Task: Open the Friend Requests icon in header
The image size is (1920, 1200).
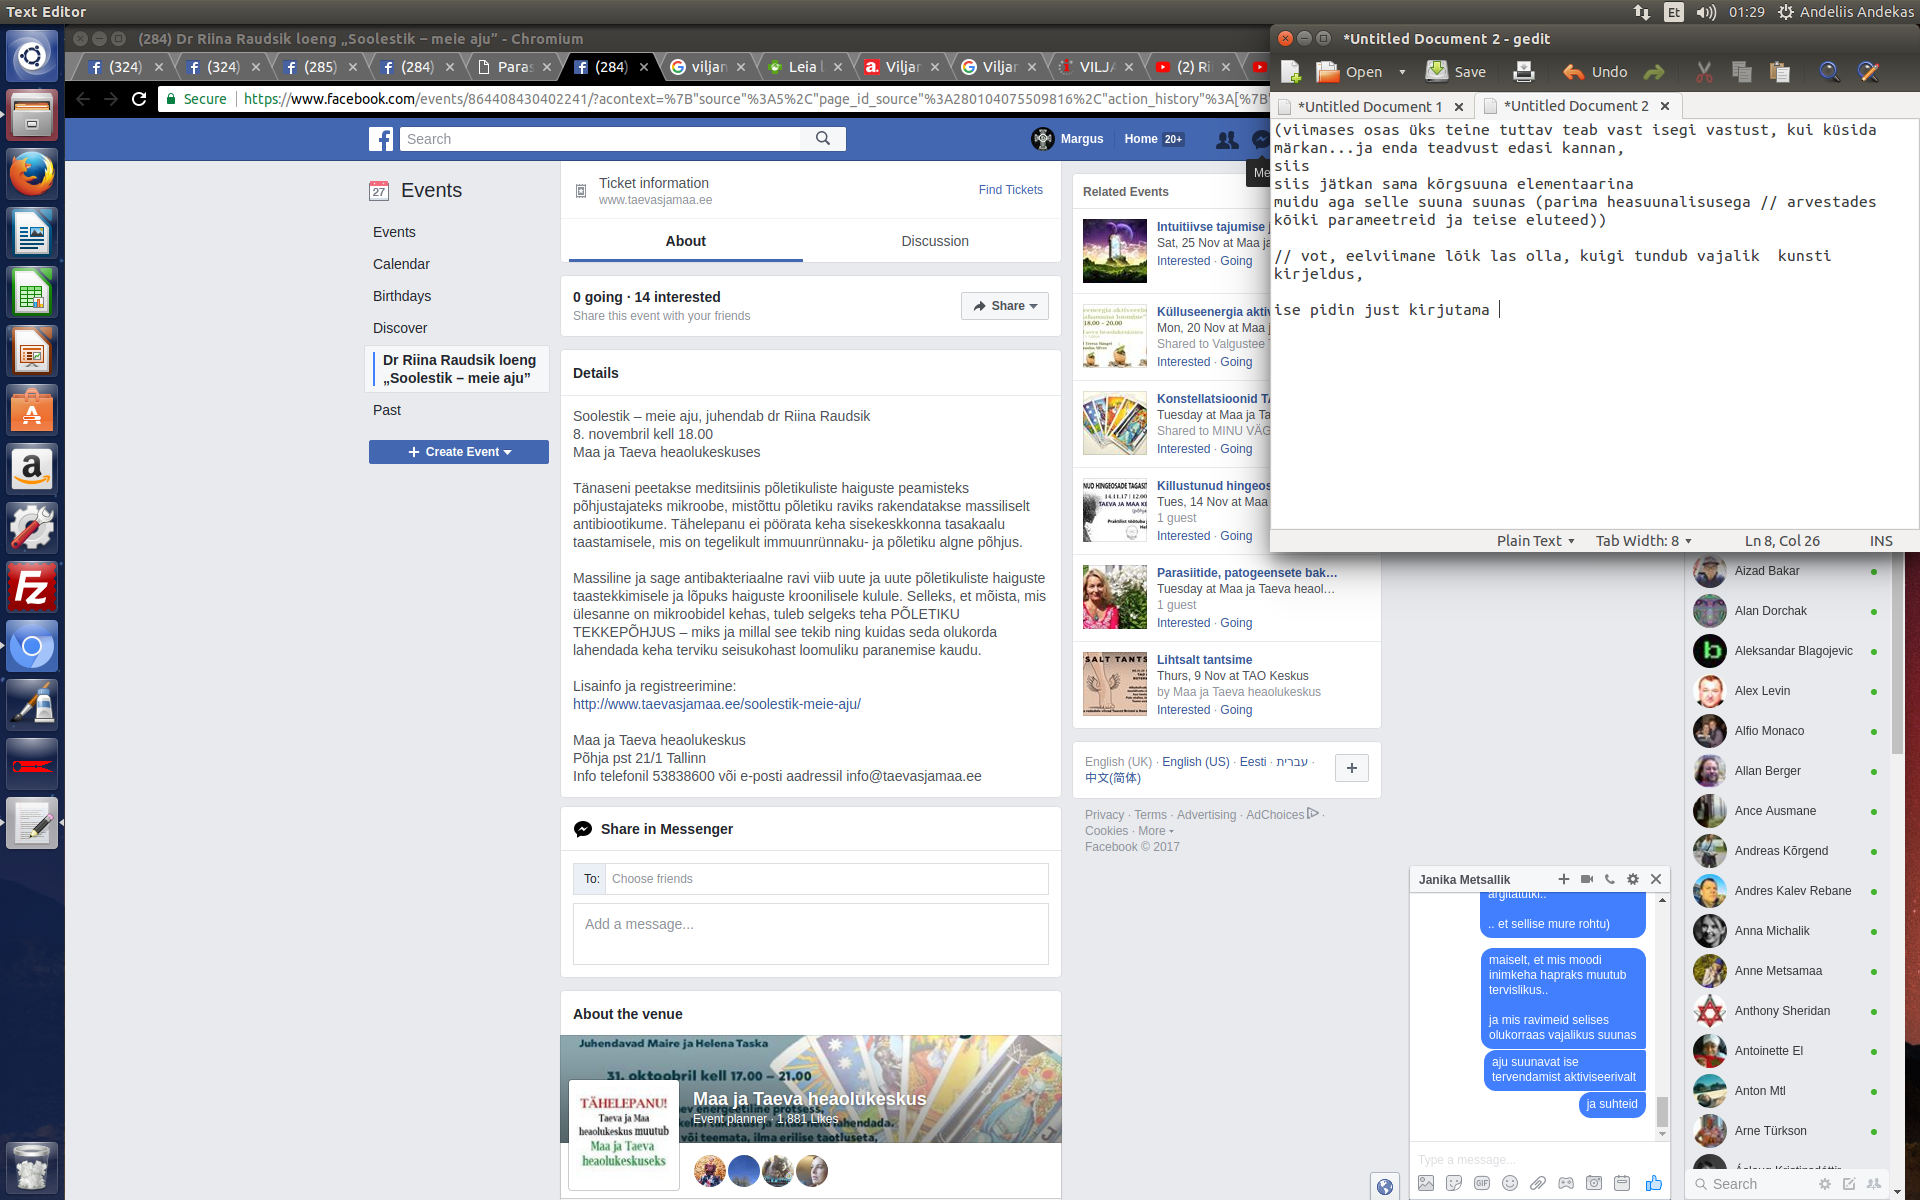Action: 1227,139
